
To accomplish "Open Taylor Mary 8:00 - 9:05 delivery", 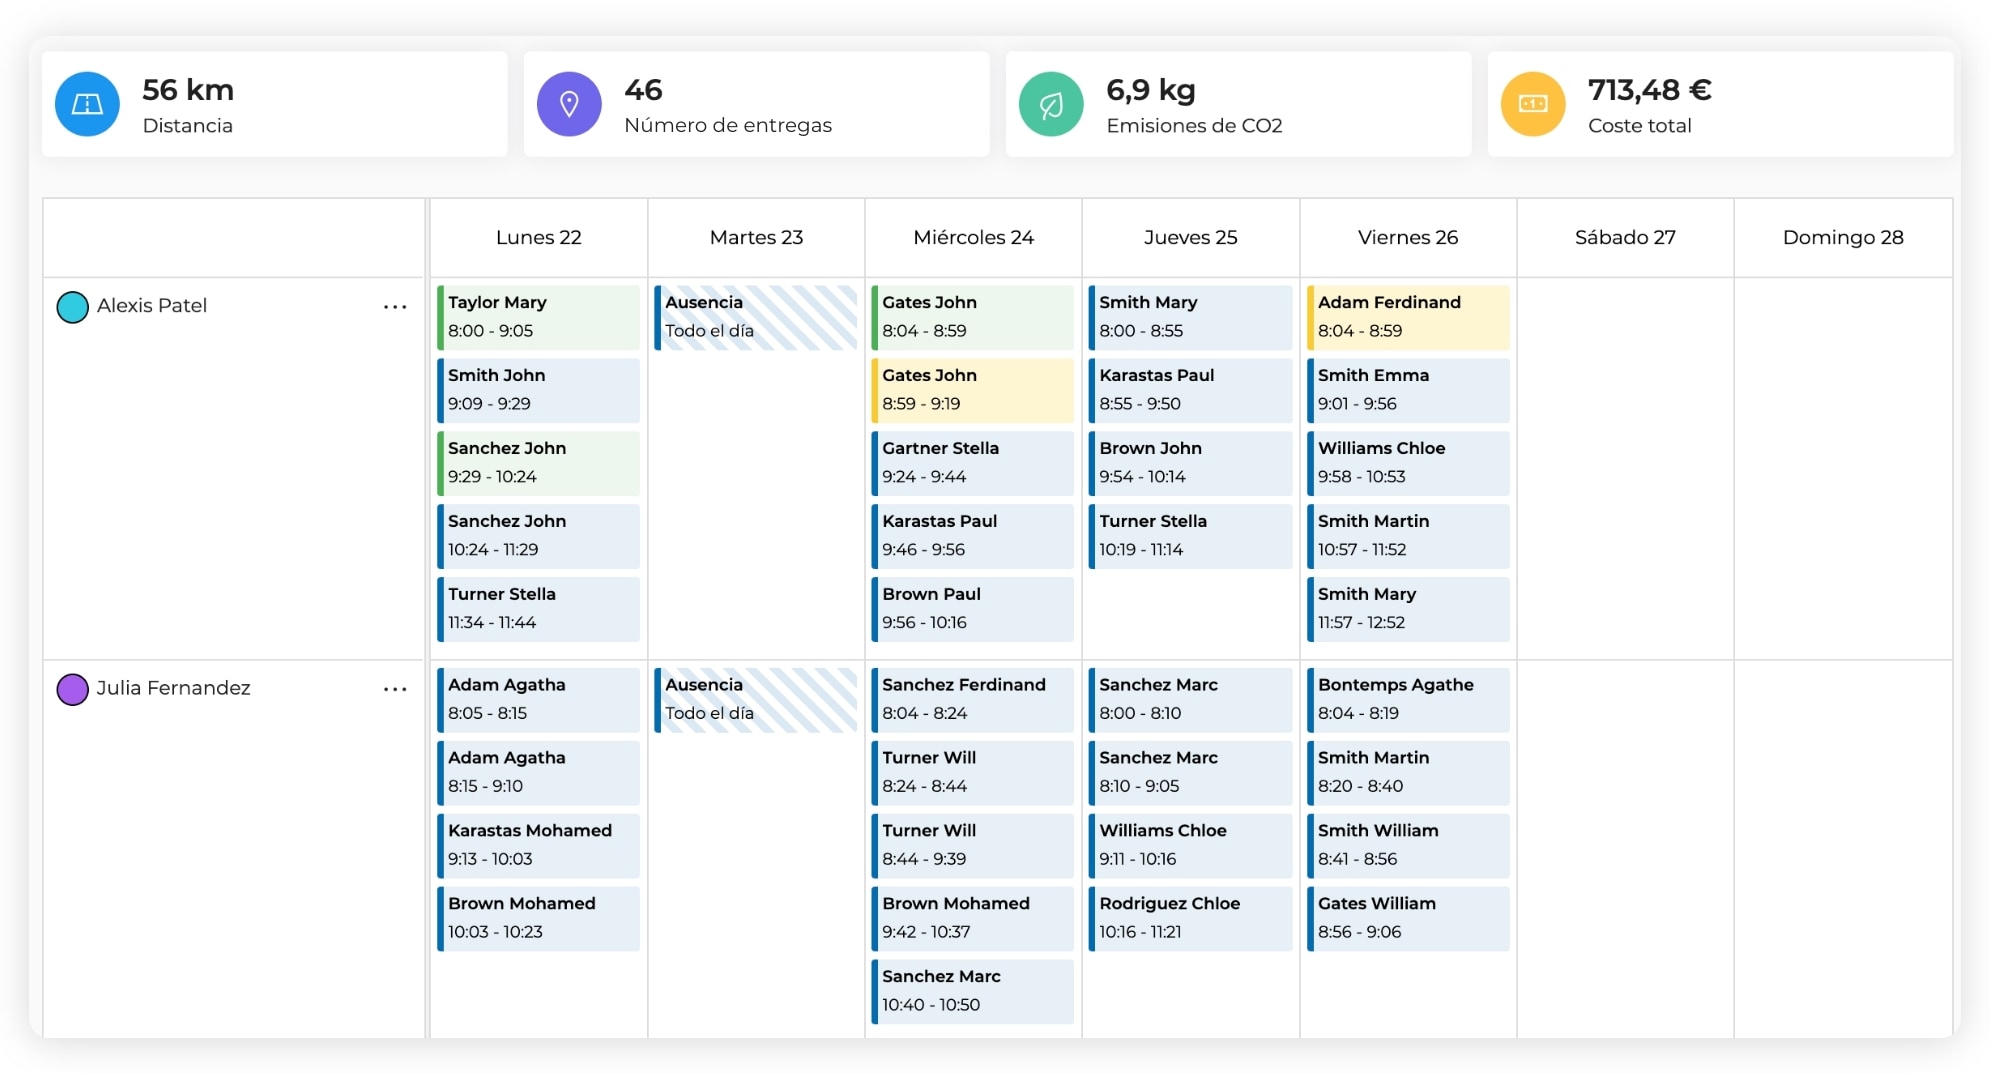I will tap(539, 317).
